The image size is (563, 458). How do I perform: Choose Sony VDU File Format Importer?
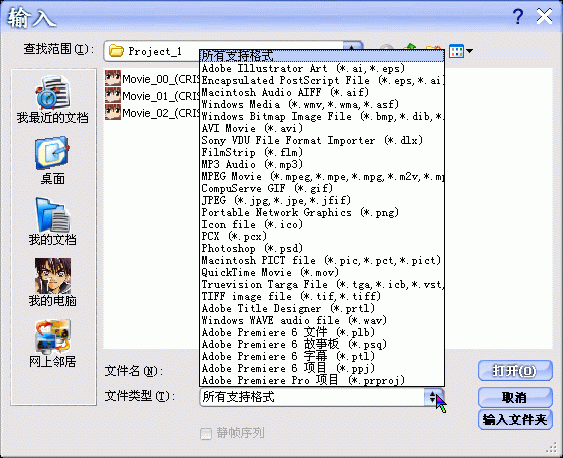coord(322,140)
